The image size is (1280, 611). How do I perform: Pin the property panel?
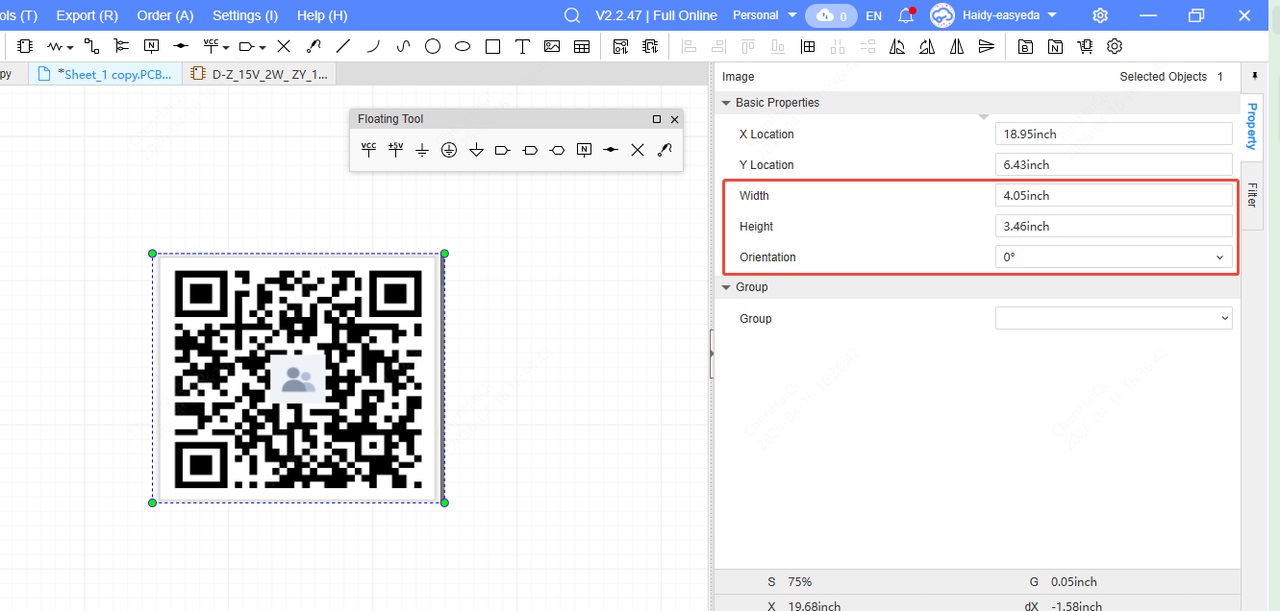(1255, 76)
